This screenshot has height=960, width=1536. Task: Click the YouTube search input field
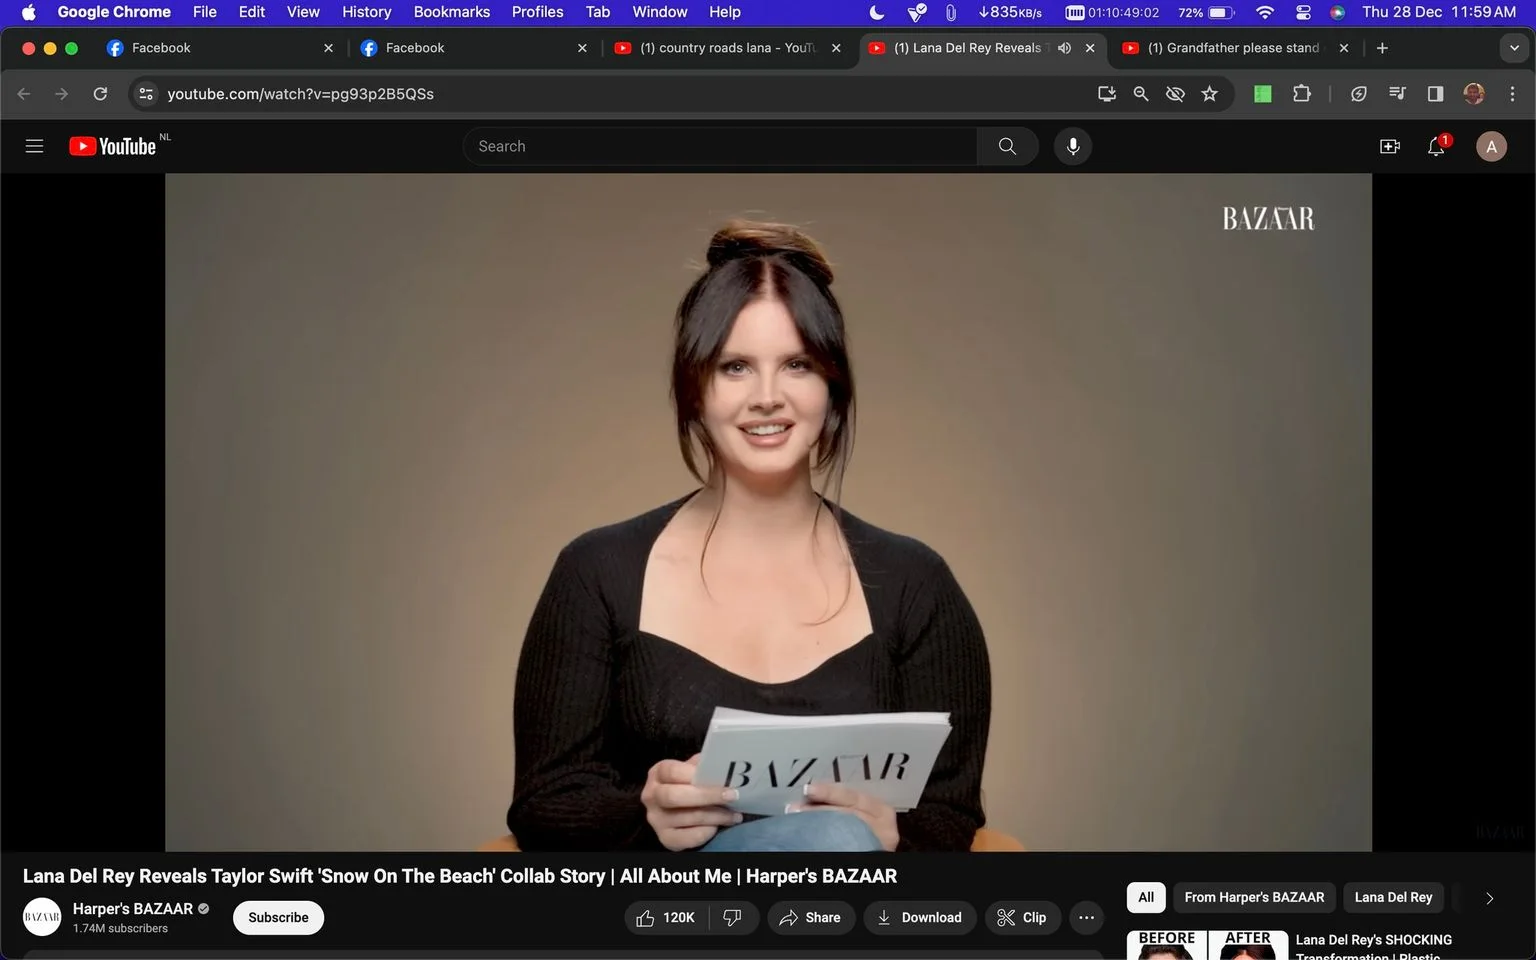point(720,146)
